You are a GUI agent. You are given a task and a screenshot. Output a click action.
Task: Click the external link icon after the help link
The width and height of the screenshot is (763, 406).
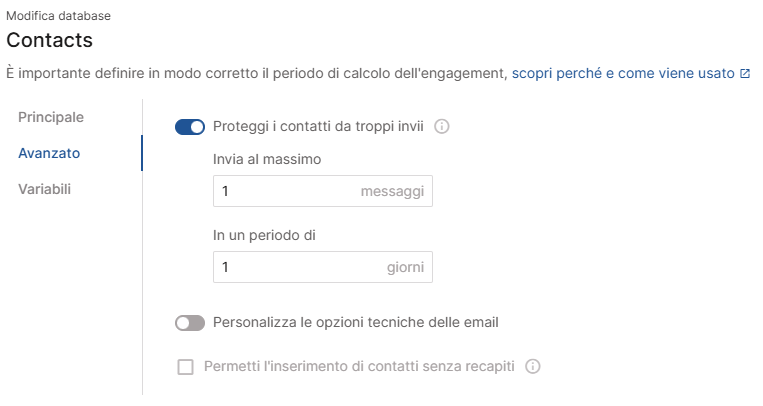tap(745, 74)
